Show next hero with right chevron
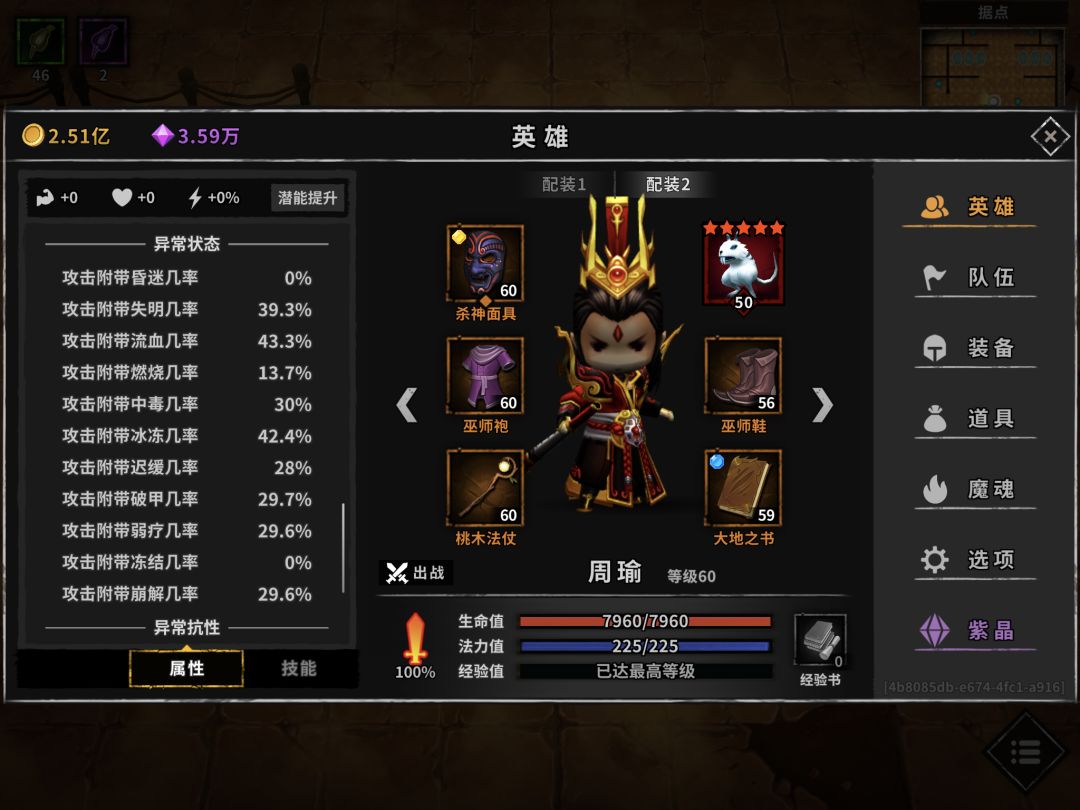 [822, 404]
